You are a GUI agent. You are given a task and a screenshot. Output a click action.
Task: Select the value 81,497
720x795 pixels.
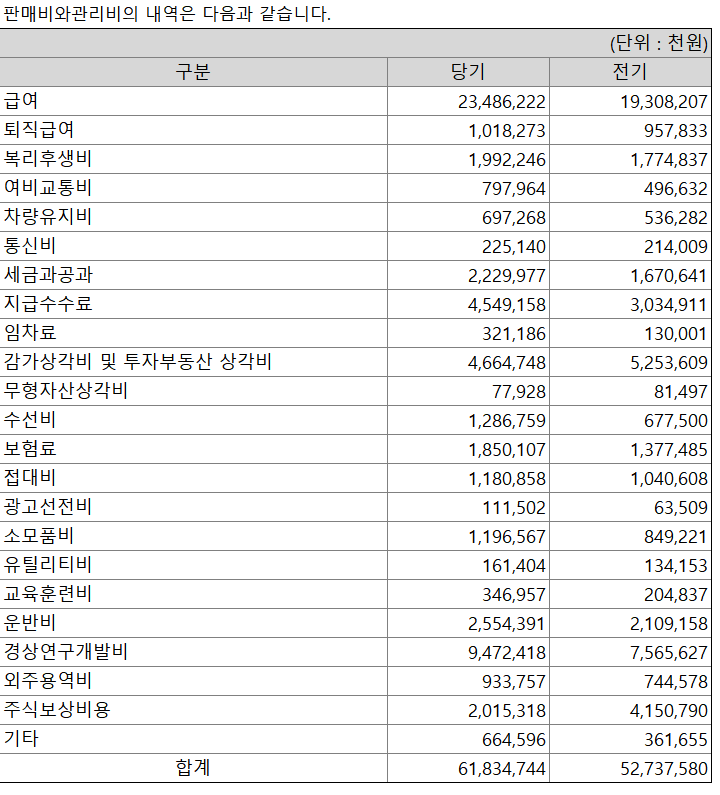click(x=680, y=391)
